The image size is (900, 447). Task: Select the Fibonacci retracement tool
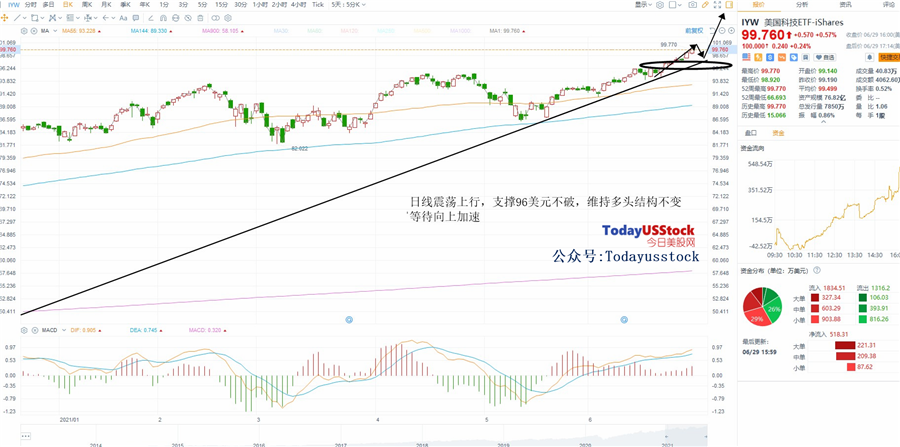coord(70,18)
